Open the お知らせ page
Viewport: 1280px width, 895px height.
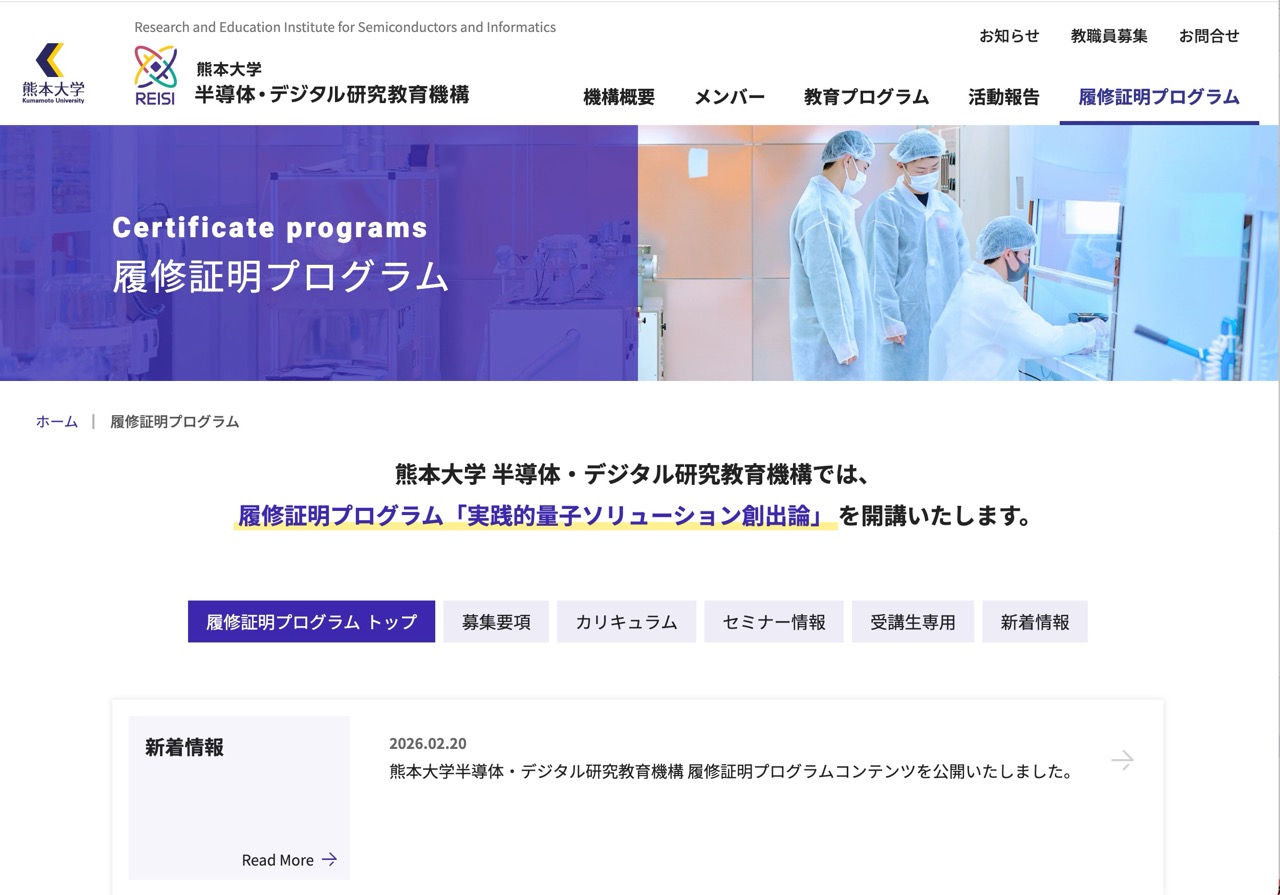[x=1009, y=36]
